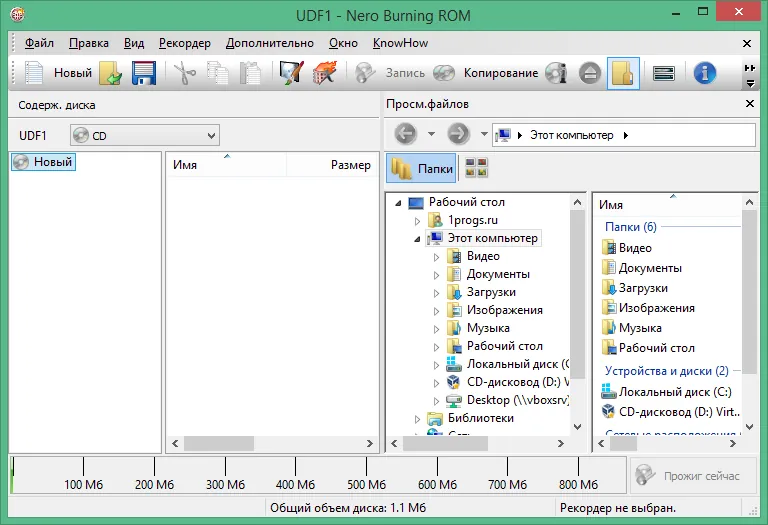Open the Окно menu

tap(343, 43)
